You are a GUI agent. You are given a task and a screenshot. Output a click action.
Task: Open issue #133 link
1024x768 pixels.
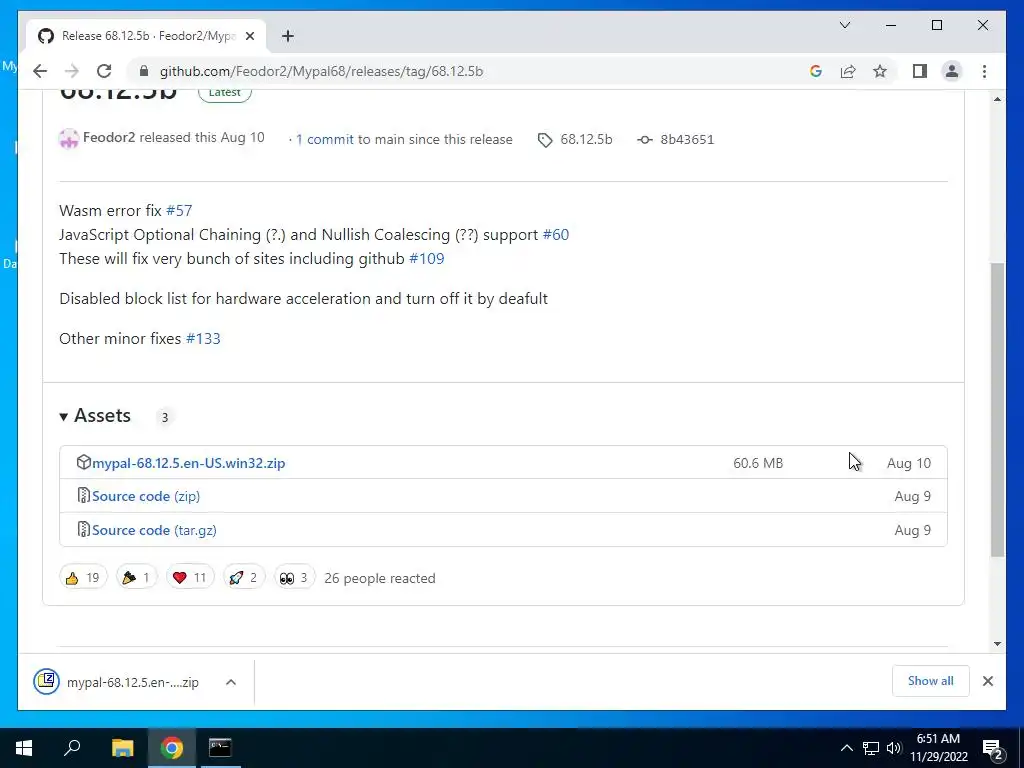(x=203, y=338)
